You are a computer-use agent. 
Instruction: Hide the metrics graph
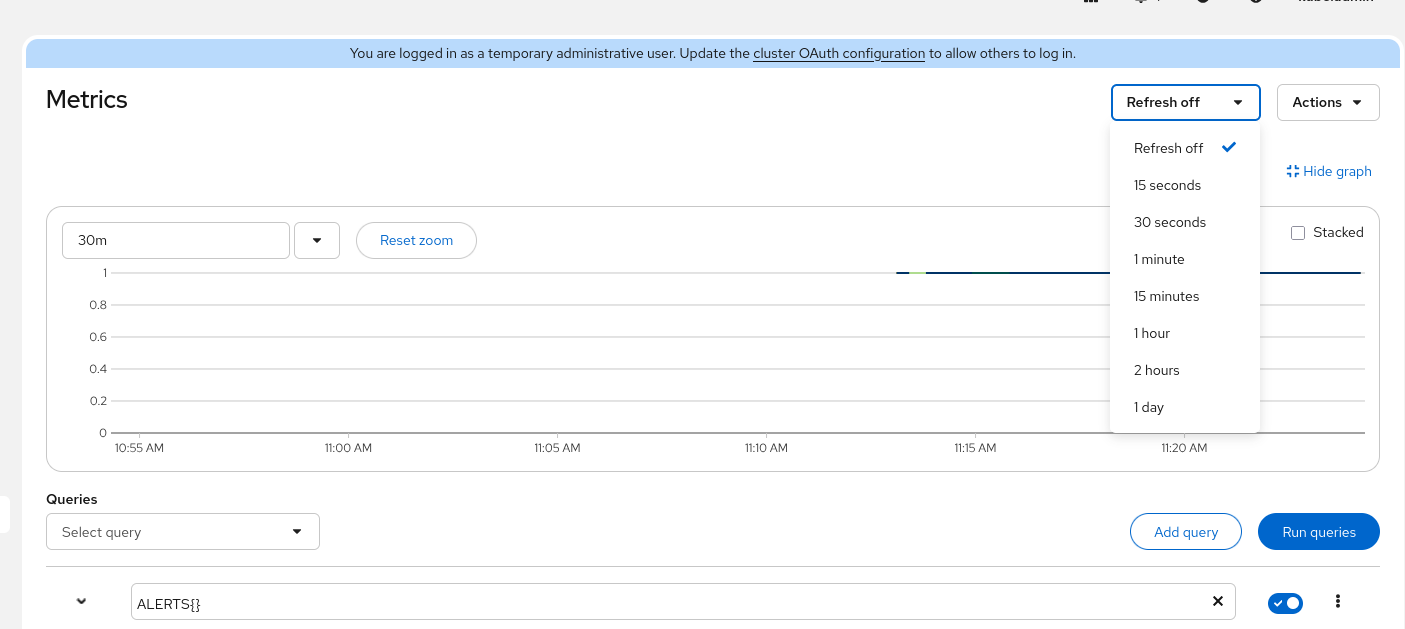point(1329,172)
